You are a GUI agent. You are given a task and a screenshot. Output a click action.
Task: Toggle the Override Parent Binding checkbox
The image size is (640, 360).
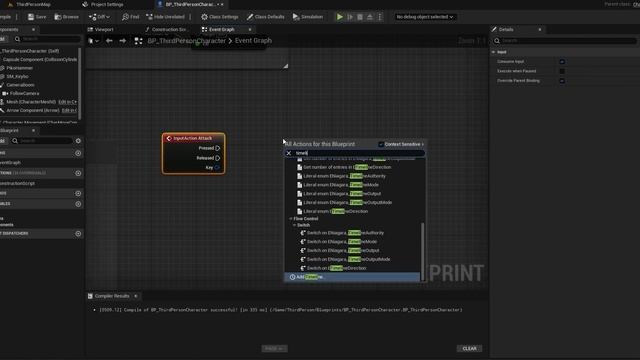pos(562,81)
